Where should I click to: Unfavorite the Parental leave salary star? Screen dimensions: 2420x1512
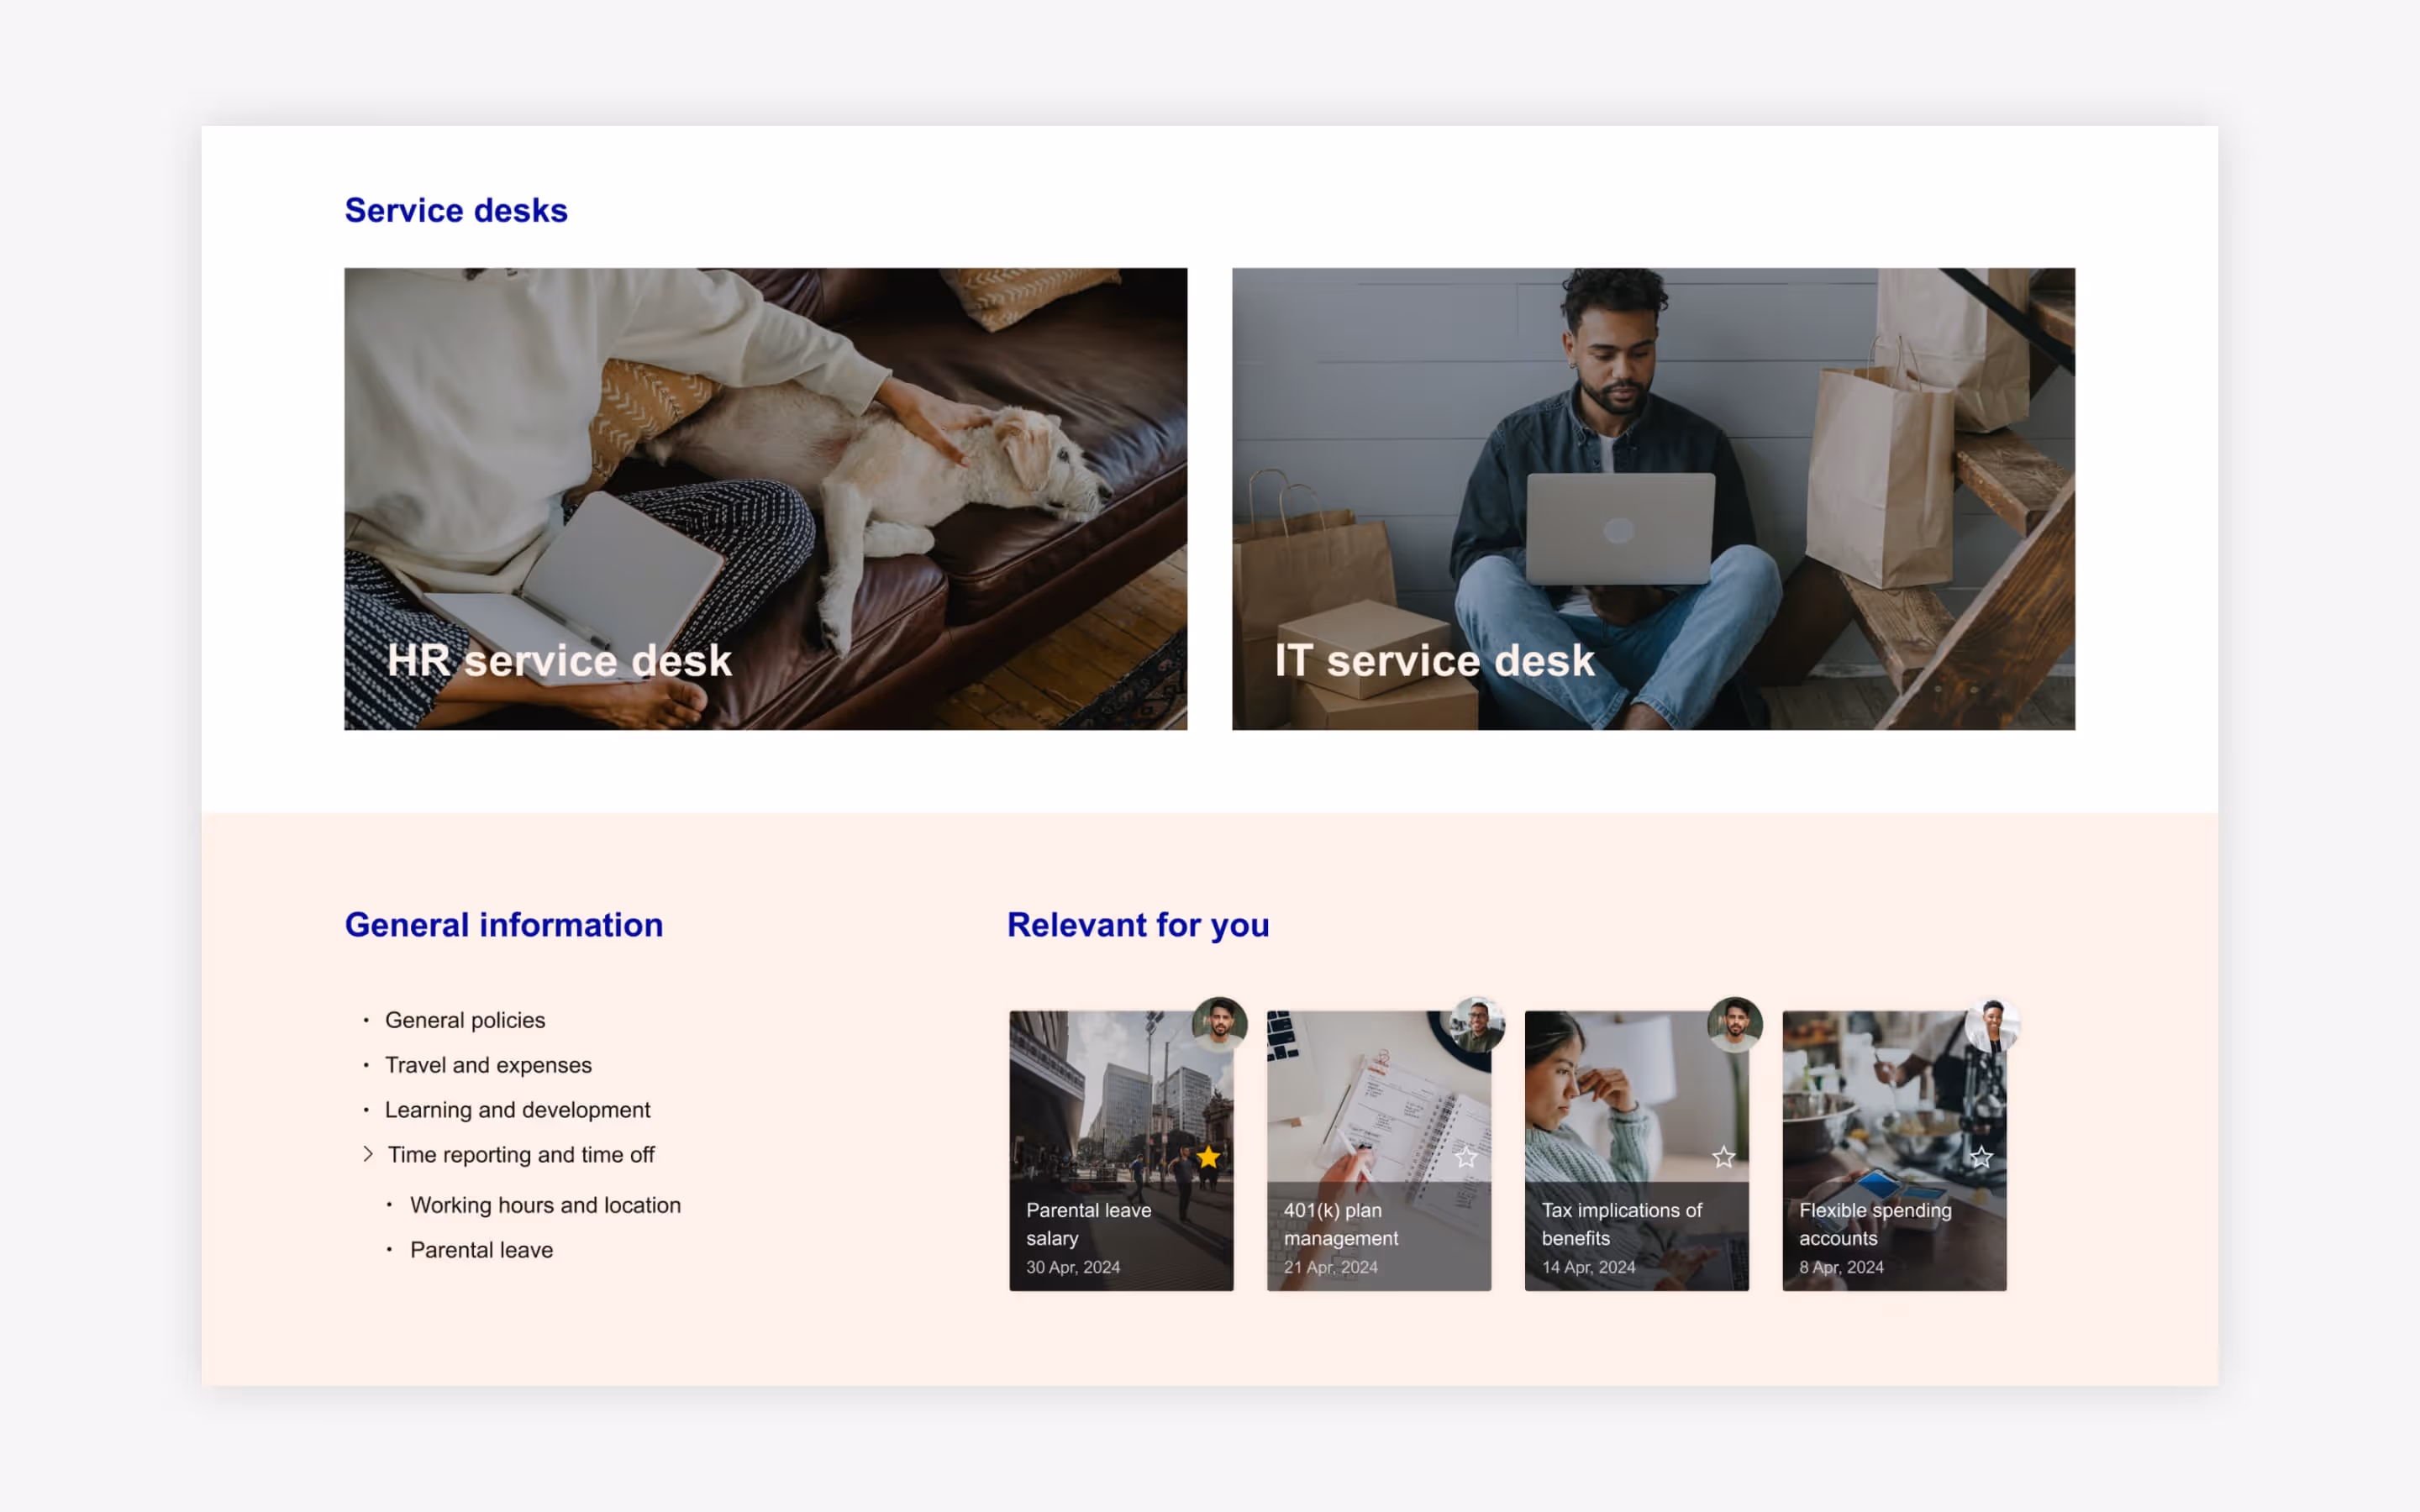tap(1208, 1157)
